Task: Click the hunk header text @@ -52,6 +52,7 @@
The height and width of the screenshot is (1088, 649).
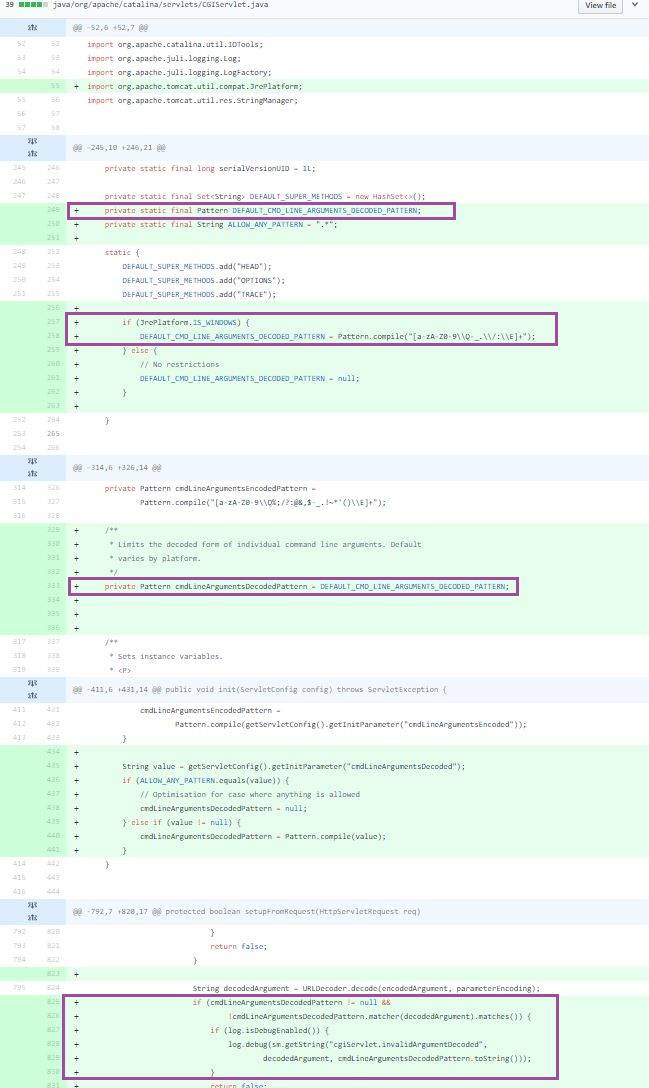Action: point(110,28)
